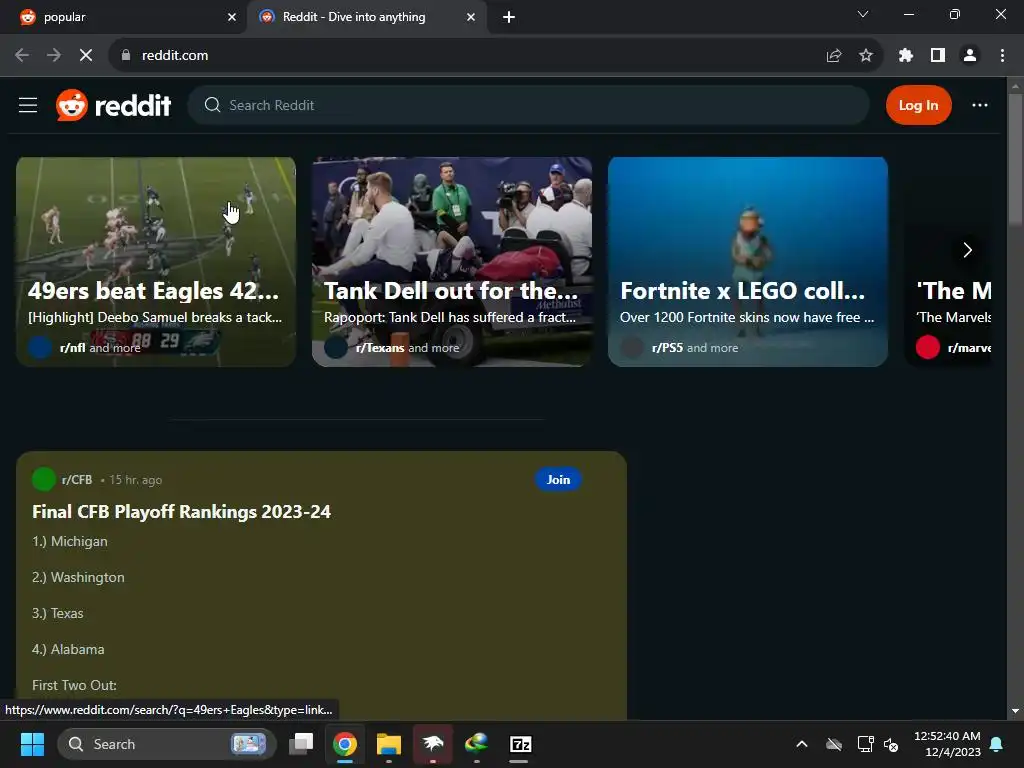Open the Windows Start menu
This screenshot has height=768, width=1024.
coord(32,744)
